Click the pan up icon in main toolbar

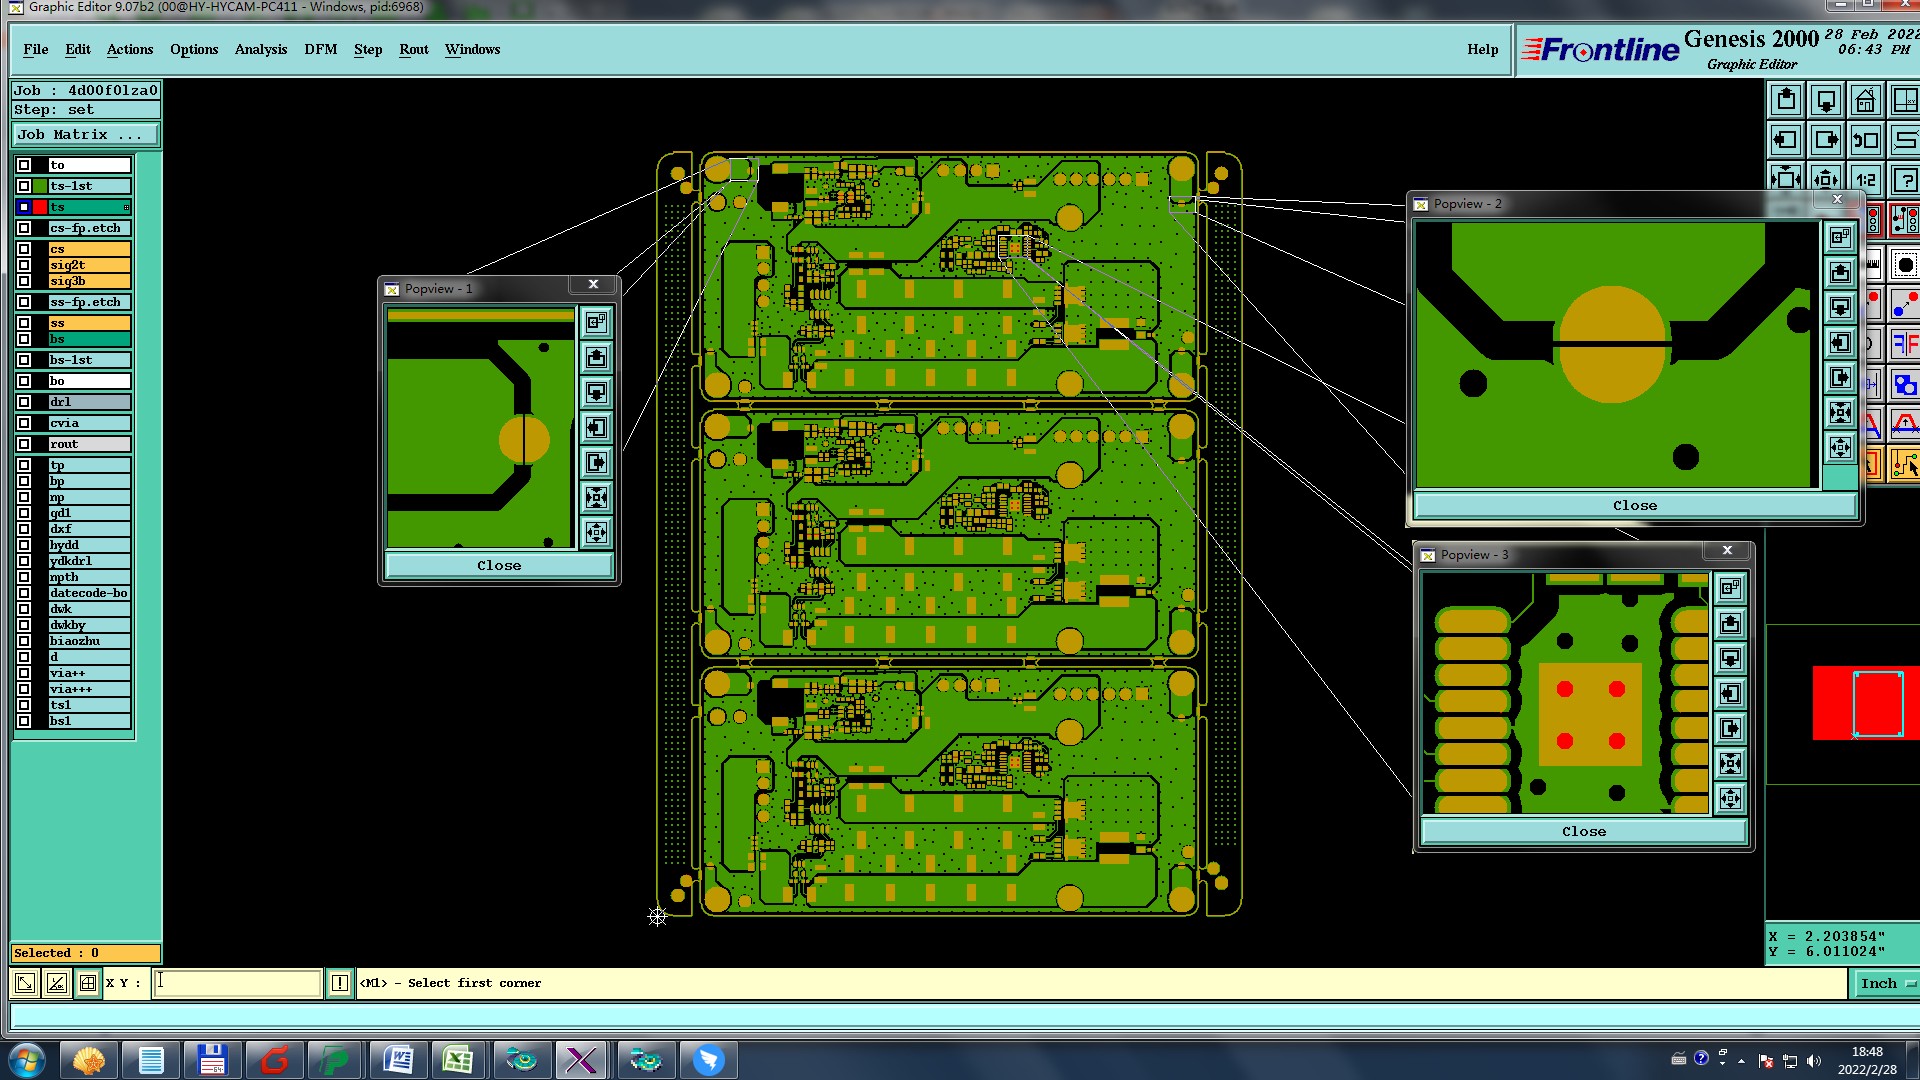[1786, 101]
